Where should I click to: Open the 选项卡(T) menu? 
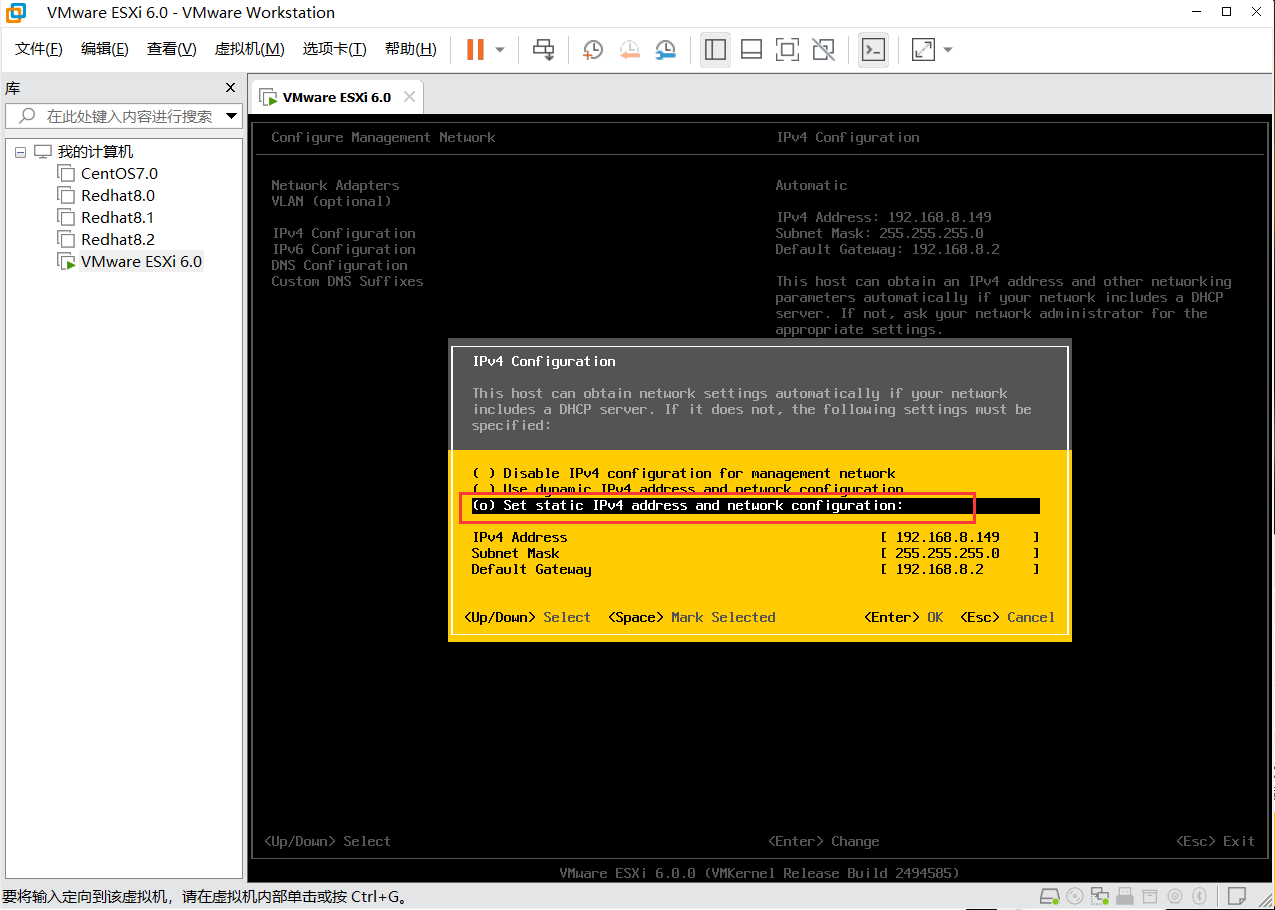[x=334, y=49]
